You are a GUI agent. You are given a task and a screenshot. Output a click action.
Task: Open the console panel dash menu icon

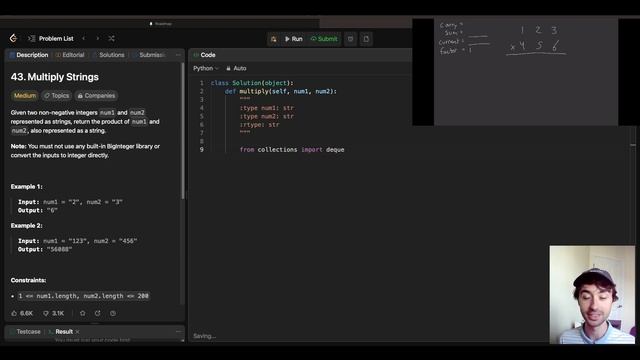tap(178, 331)
